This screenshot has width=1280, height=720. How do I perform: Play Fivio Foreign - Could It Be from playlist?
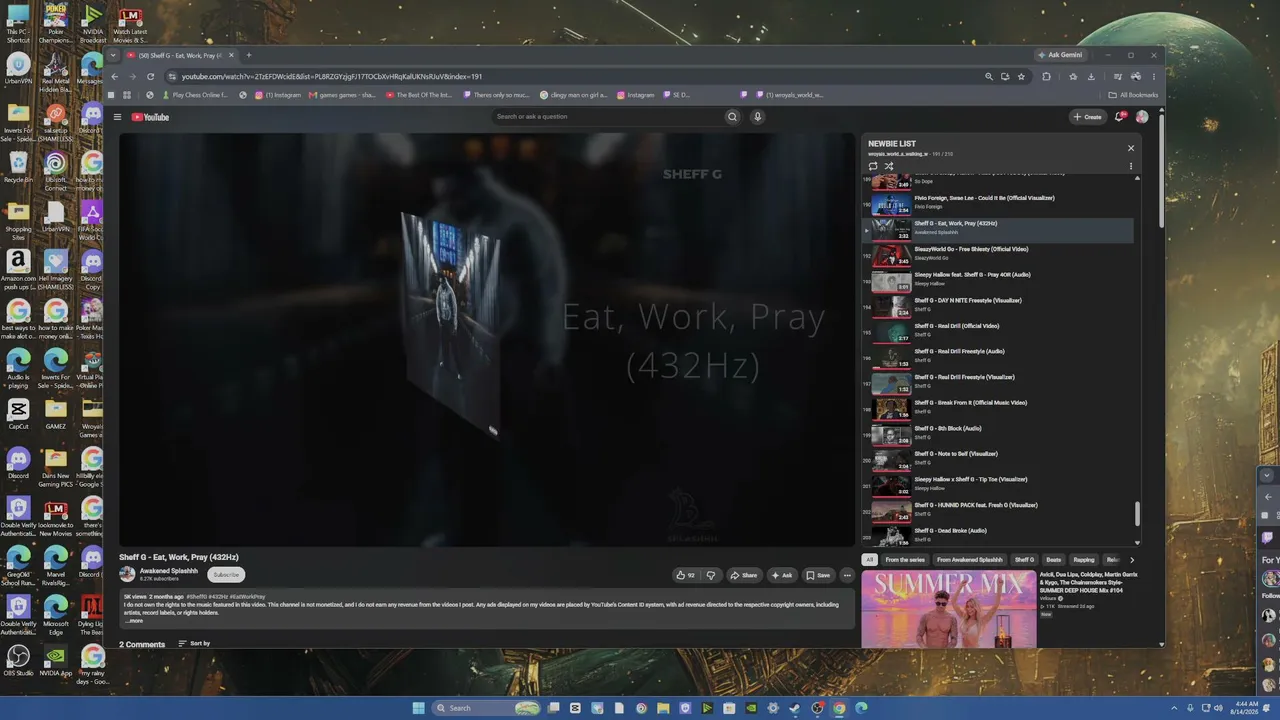pyautogui.click(x=1000, y=205)
